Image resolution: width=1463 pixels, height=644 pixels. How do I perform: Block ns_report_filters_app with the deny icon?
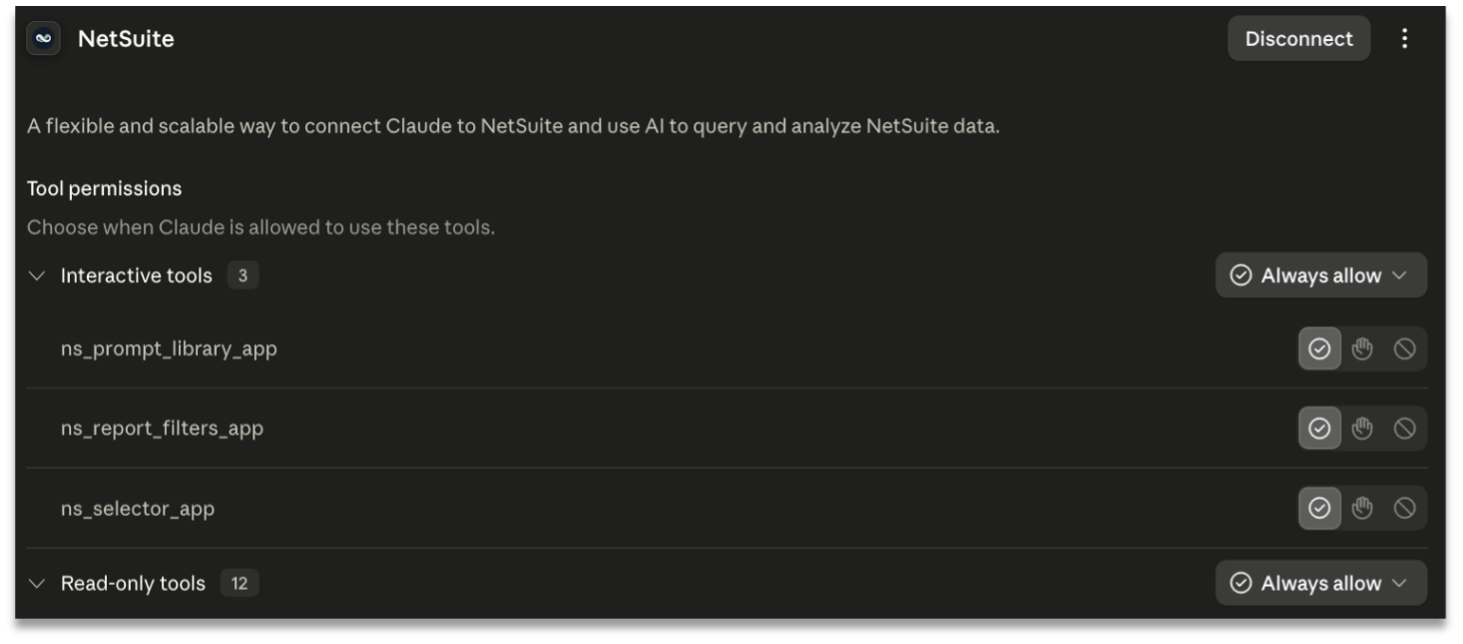[x=1404, y=428]
